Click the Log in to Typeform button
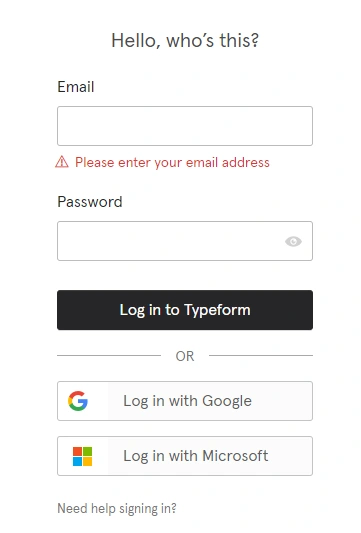The height and width of the screenshot is (533, 361). (x=185, y=310)
